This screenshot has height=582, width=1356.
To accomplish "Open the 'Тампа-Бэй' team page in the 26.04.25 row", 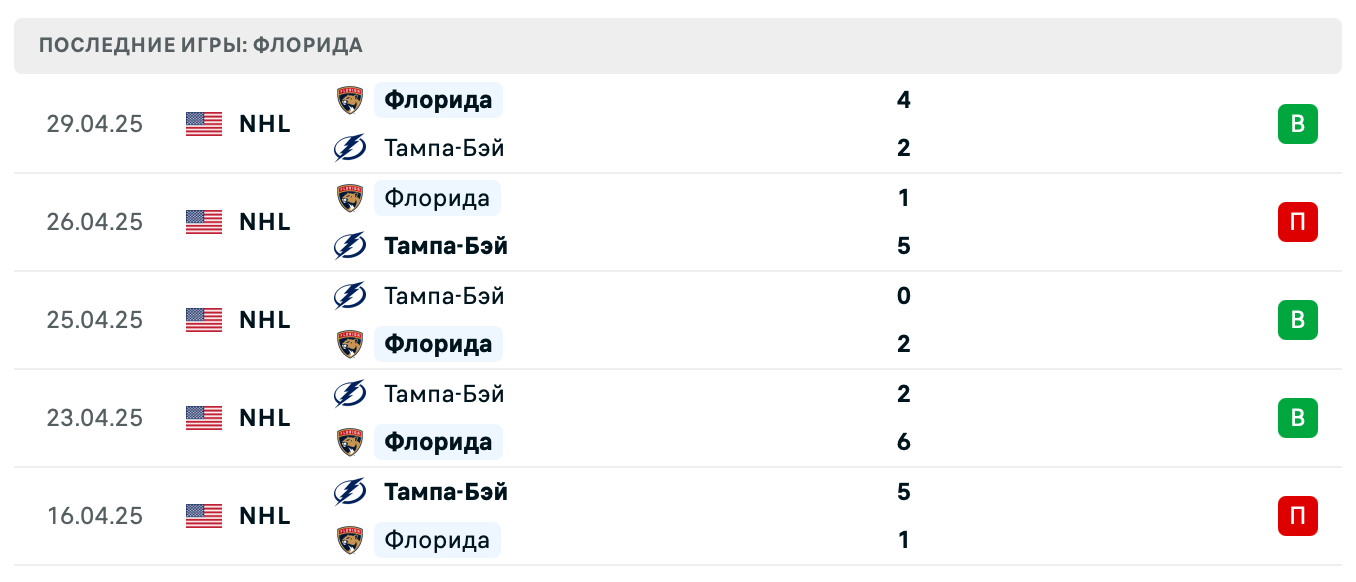I will click(446, 246).
